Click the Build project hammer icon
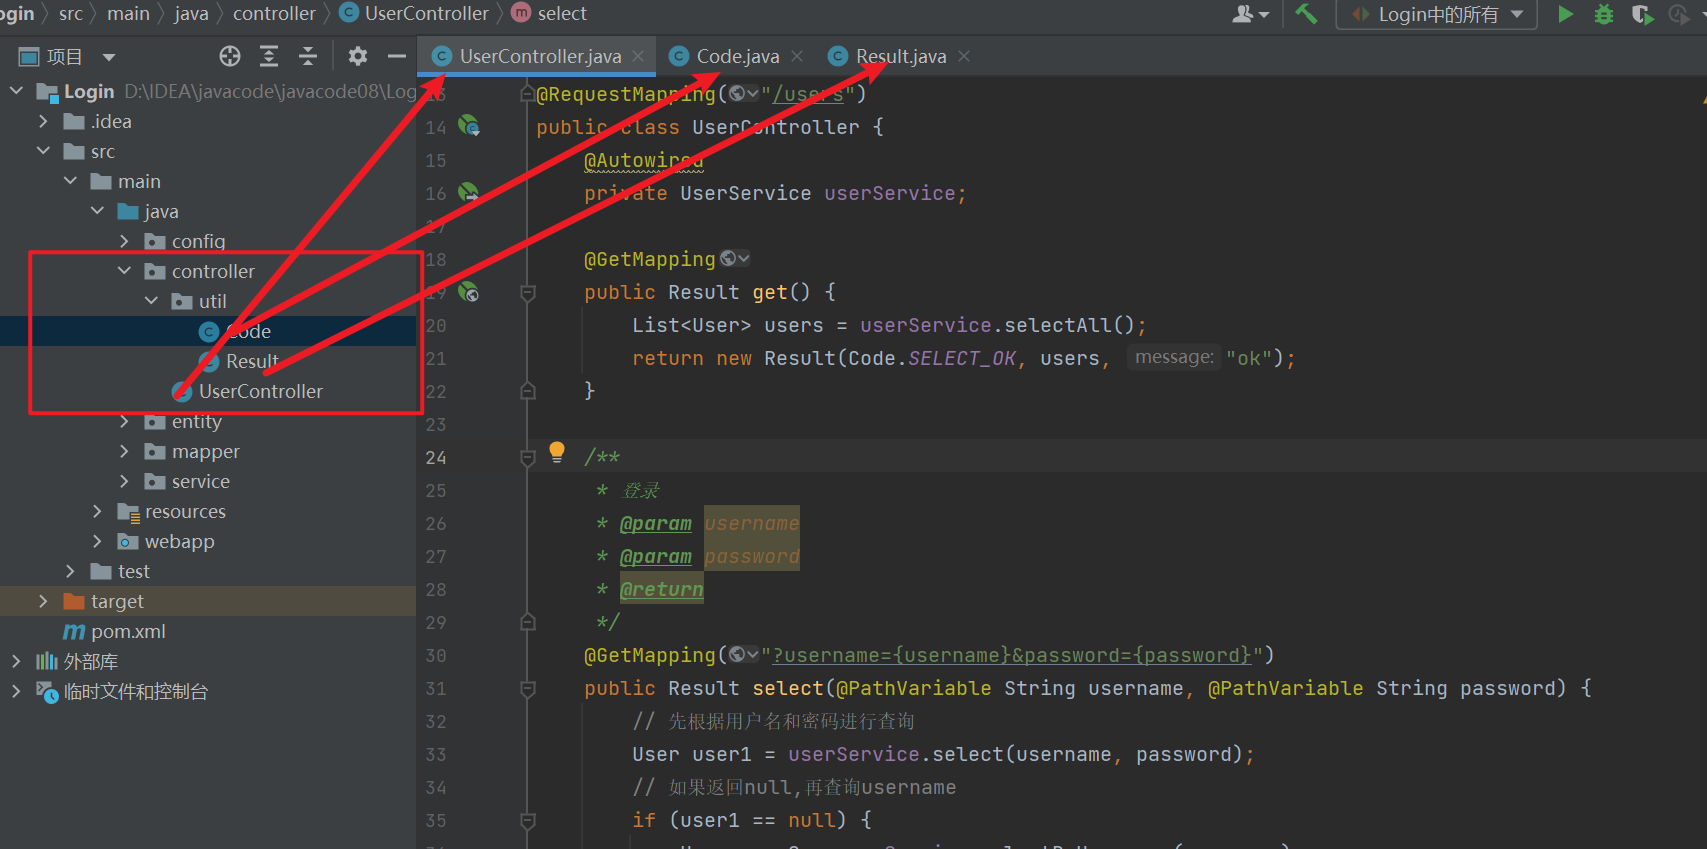Image resolution: width=1707 pixels, height=849 pixels. click(x=1306, y=14)
